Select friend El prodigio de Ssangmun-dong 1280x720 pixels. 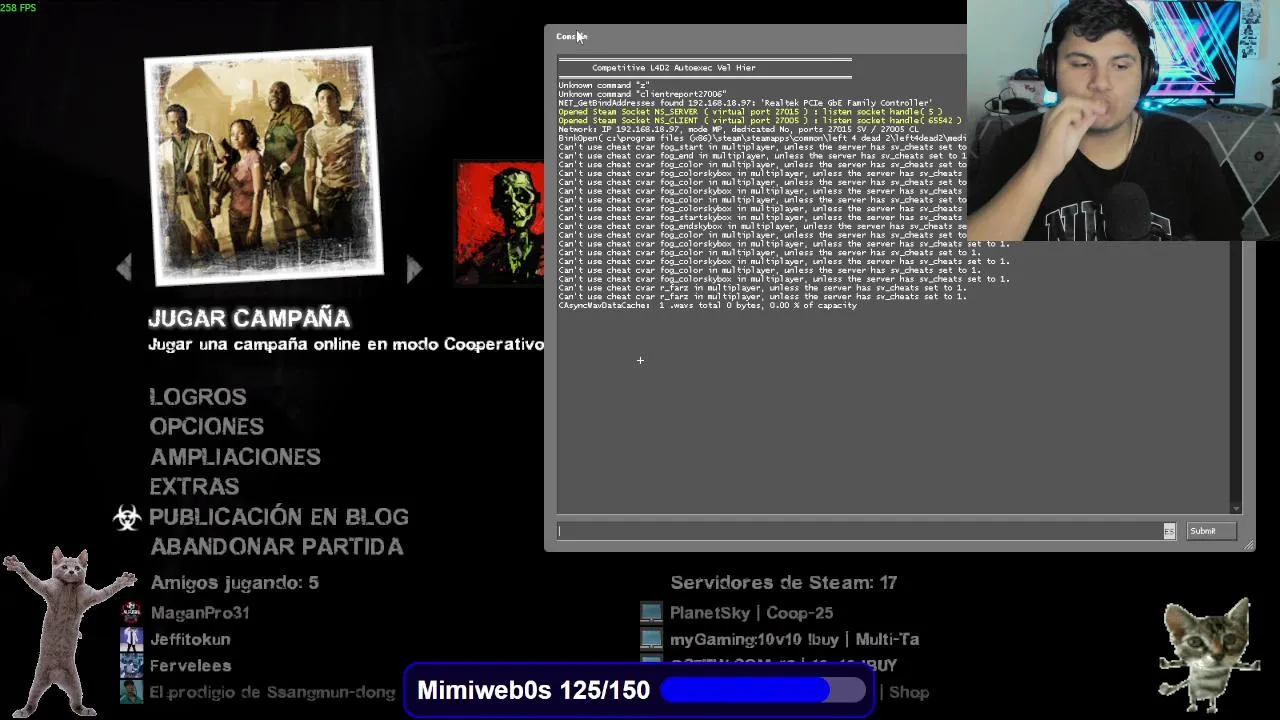tap(272, 692)
